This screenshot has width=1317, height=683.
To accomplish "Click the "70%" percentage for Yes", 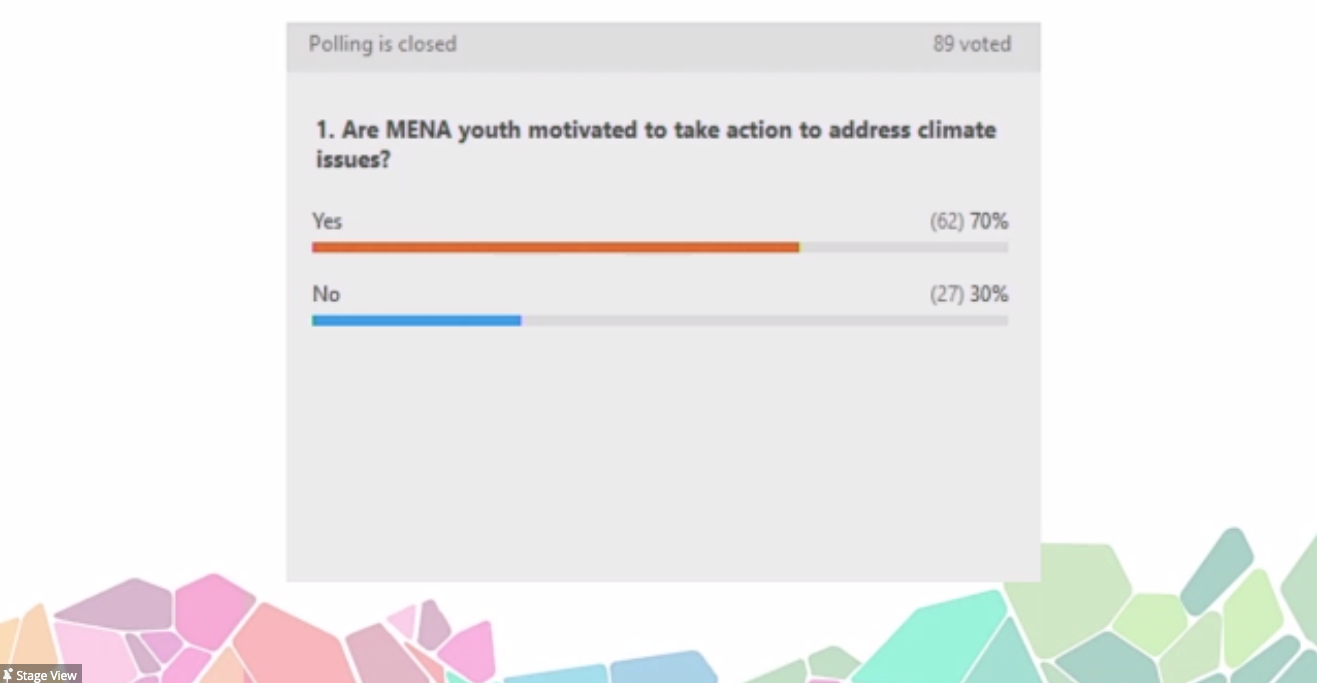I will coord(989,221).
